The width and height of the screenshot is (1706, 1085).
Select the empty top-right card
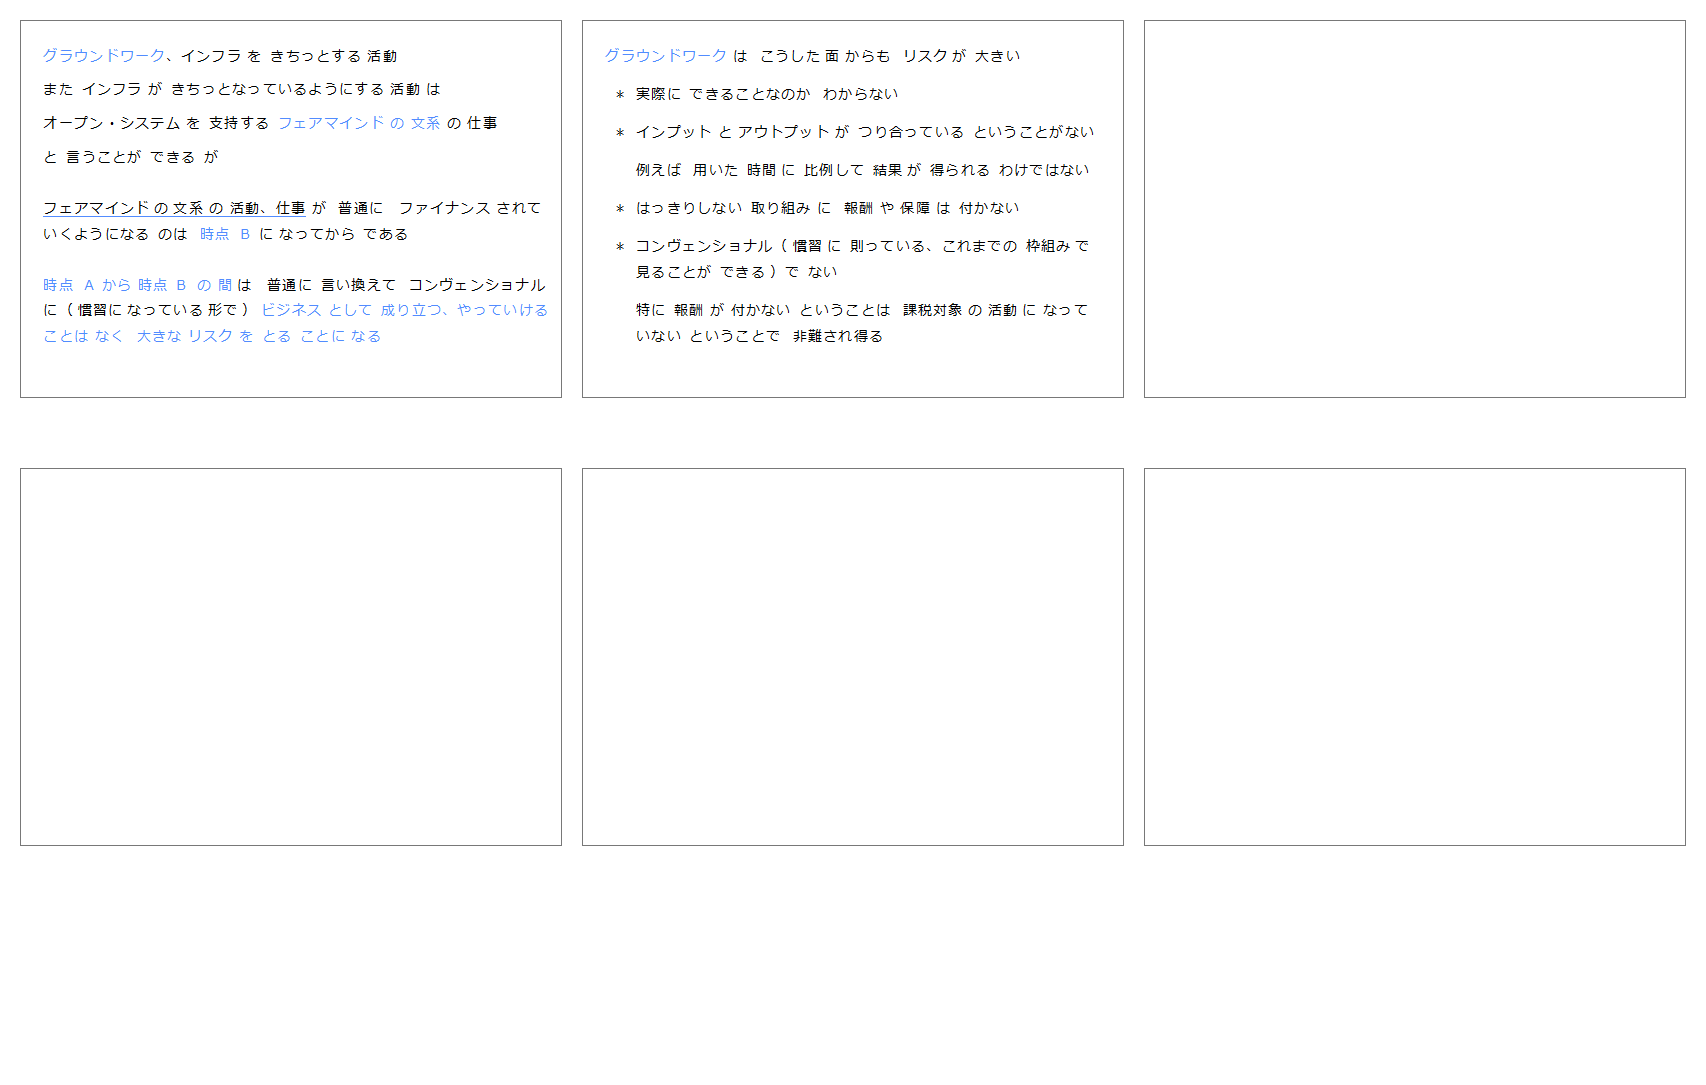click(x=1414, y=209)
